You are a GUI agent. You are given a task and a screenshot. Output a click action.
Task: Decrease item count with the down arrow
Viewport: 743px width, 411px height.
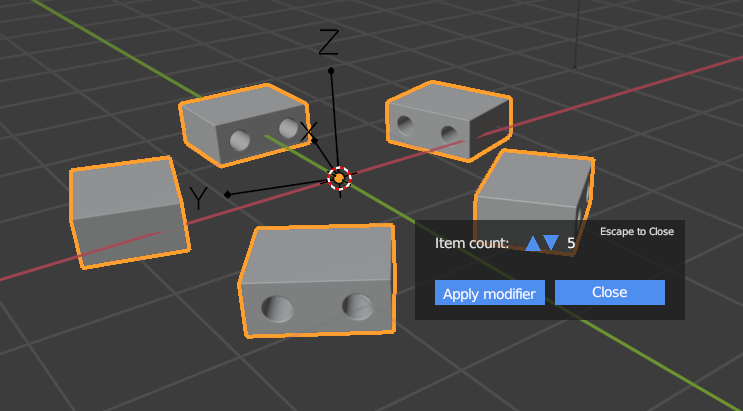(x=551, y=243)
